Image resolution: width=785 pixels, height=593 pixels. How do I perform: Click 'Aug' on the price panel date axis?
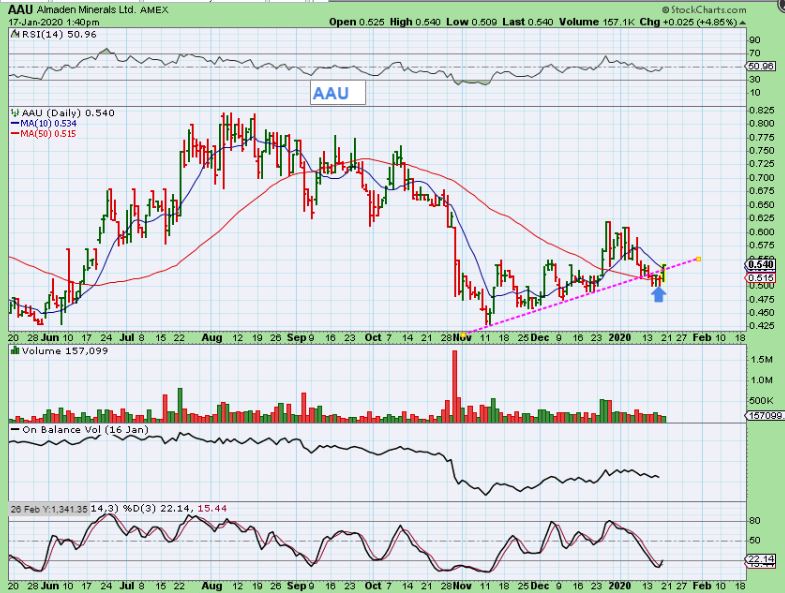click(x=212, y=338)
